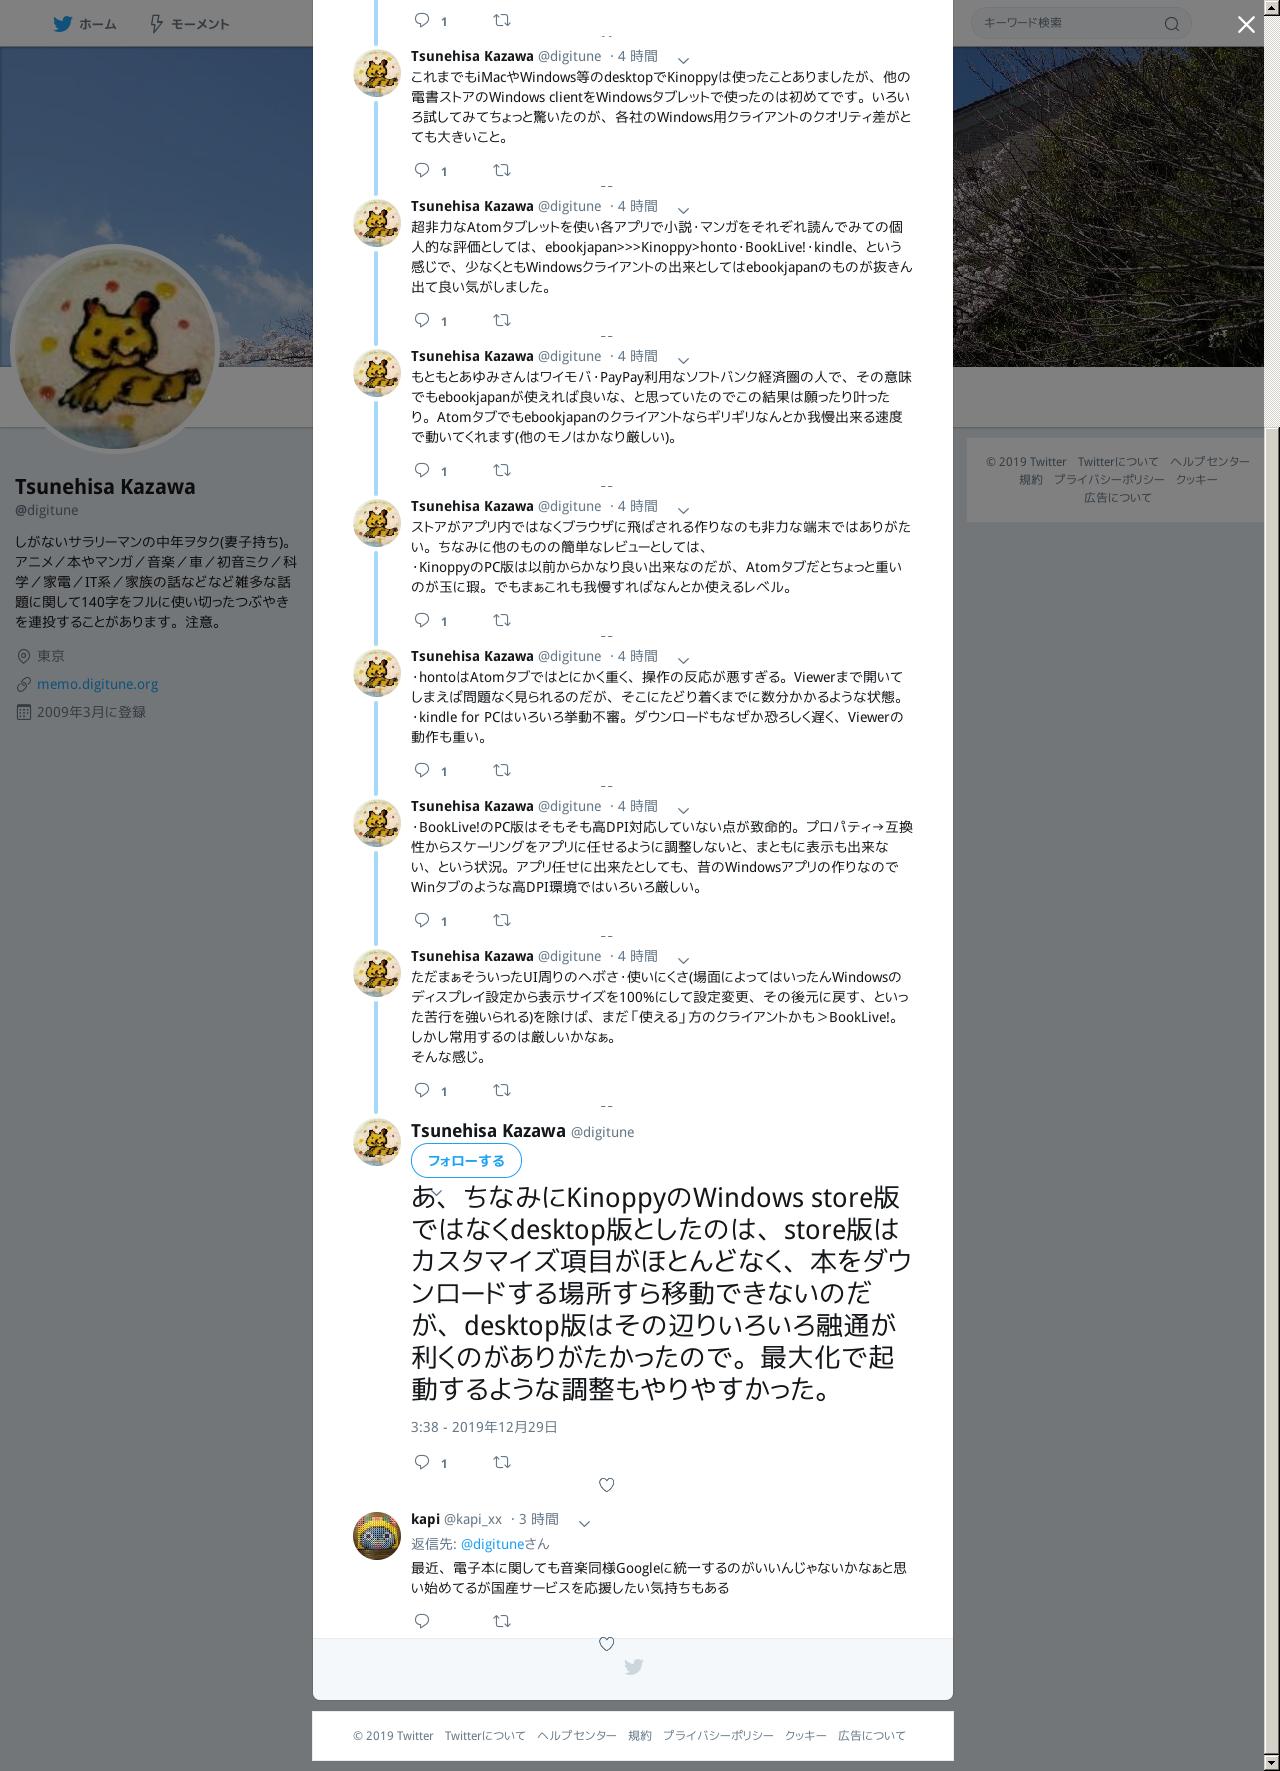Close the tweet overlay with X

pos(1246,25)
